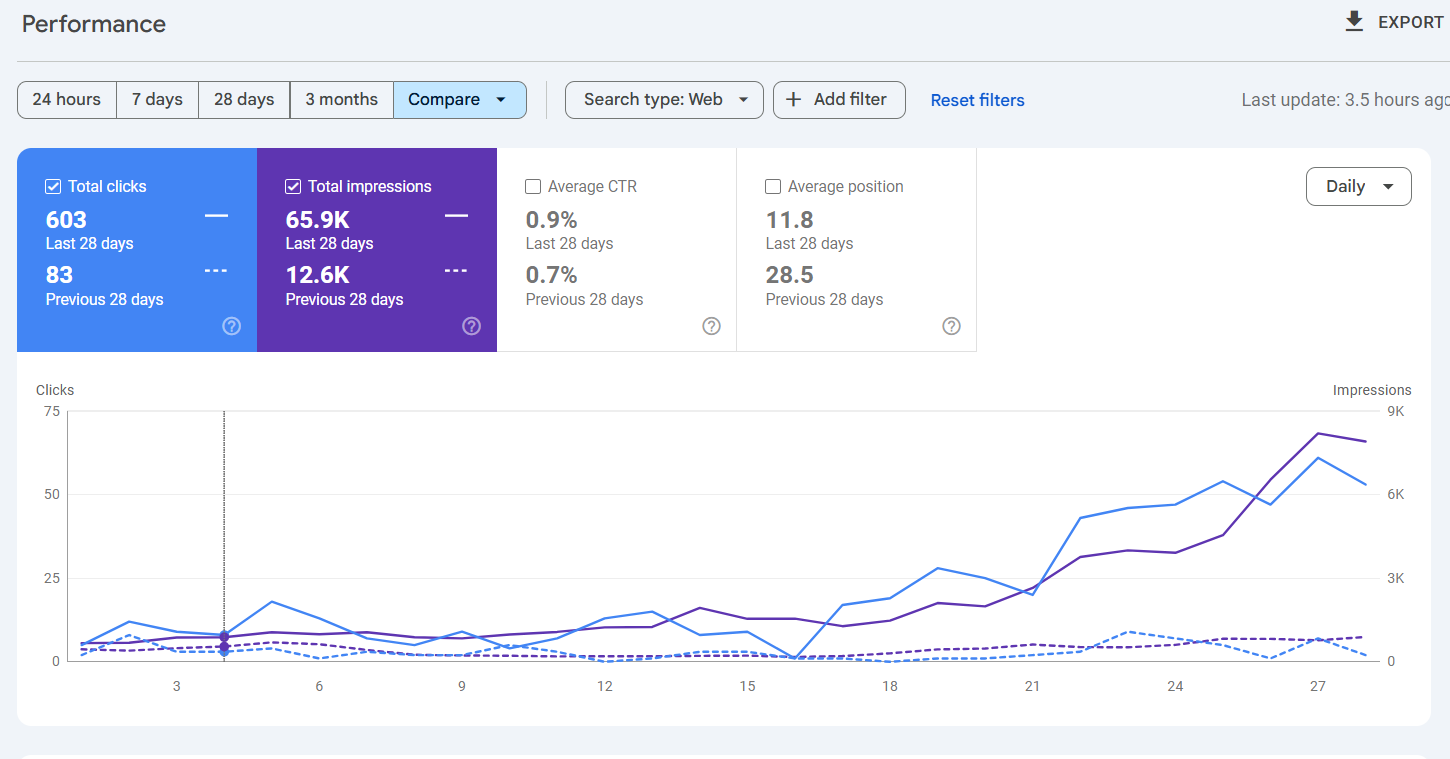This screenshot has height=759, width=1450.
Task: Enable the Average position checkbox
Action: point(772,186)
